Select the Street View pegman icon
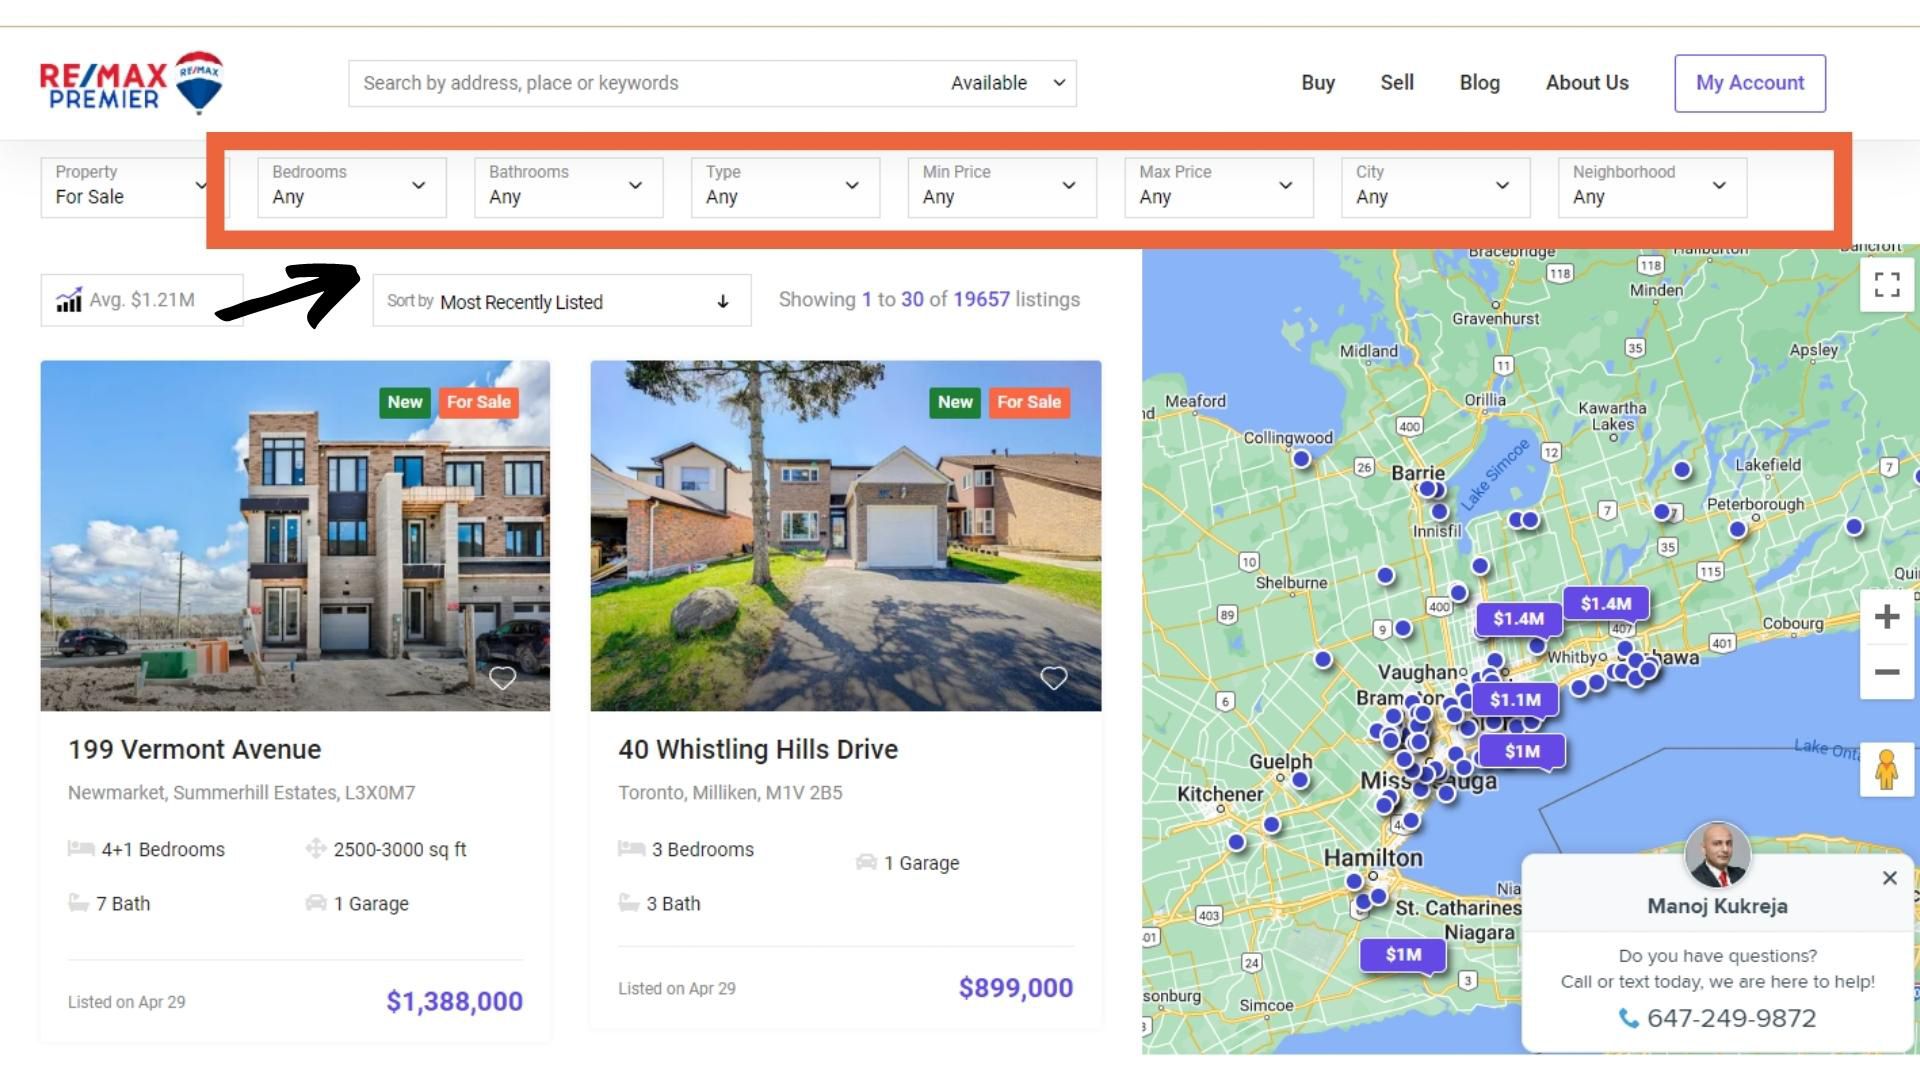Viewport: 1920px width, 1080px height. 1887,770
